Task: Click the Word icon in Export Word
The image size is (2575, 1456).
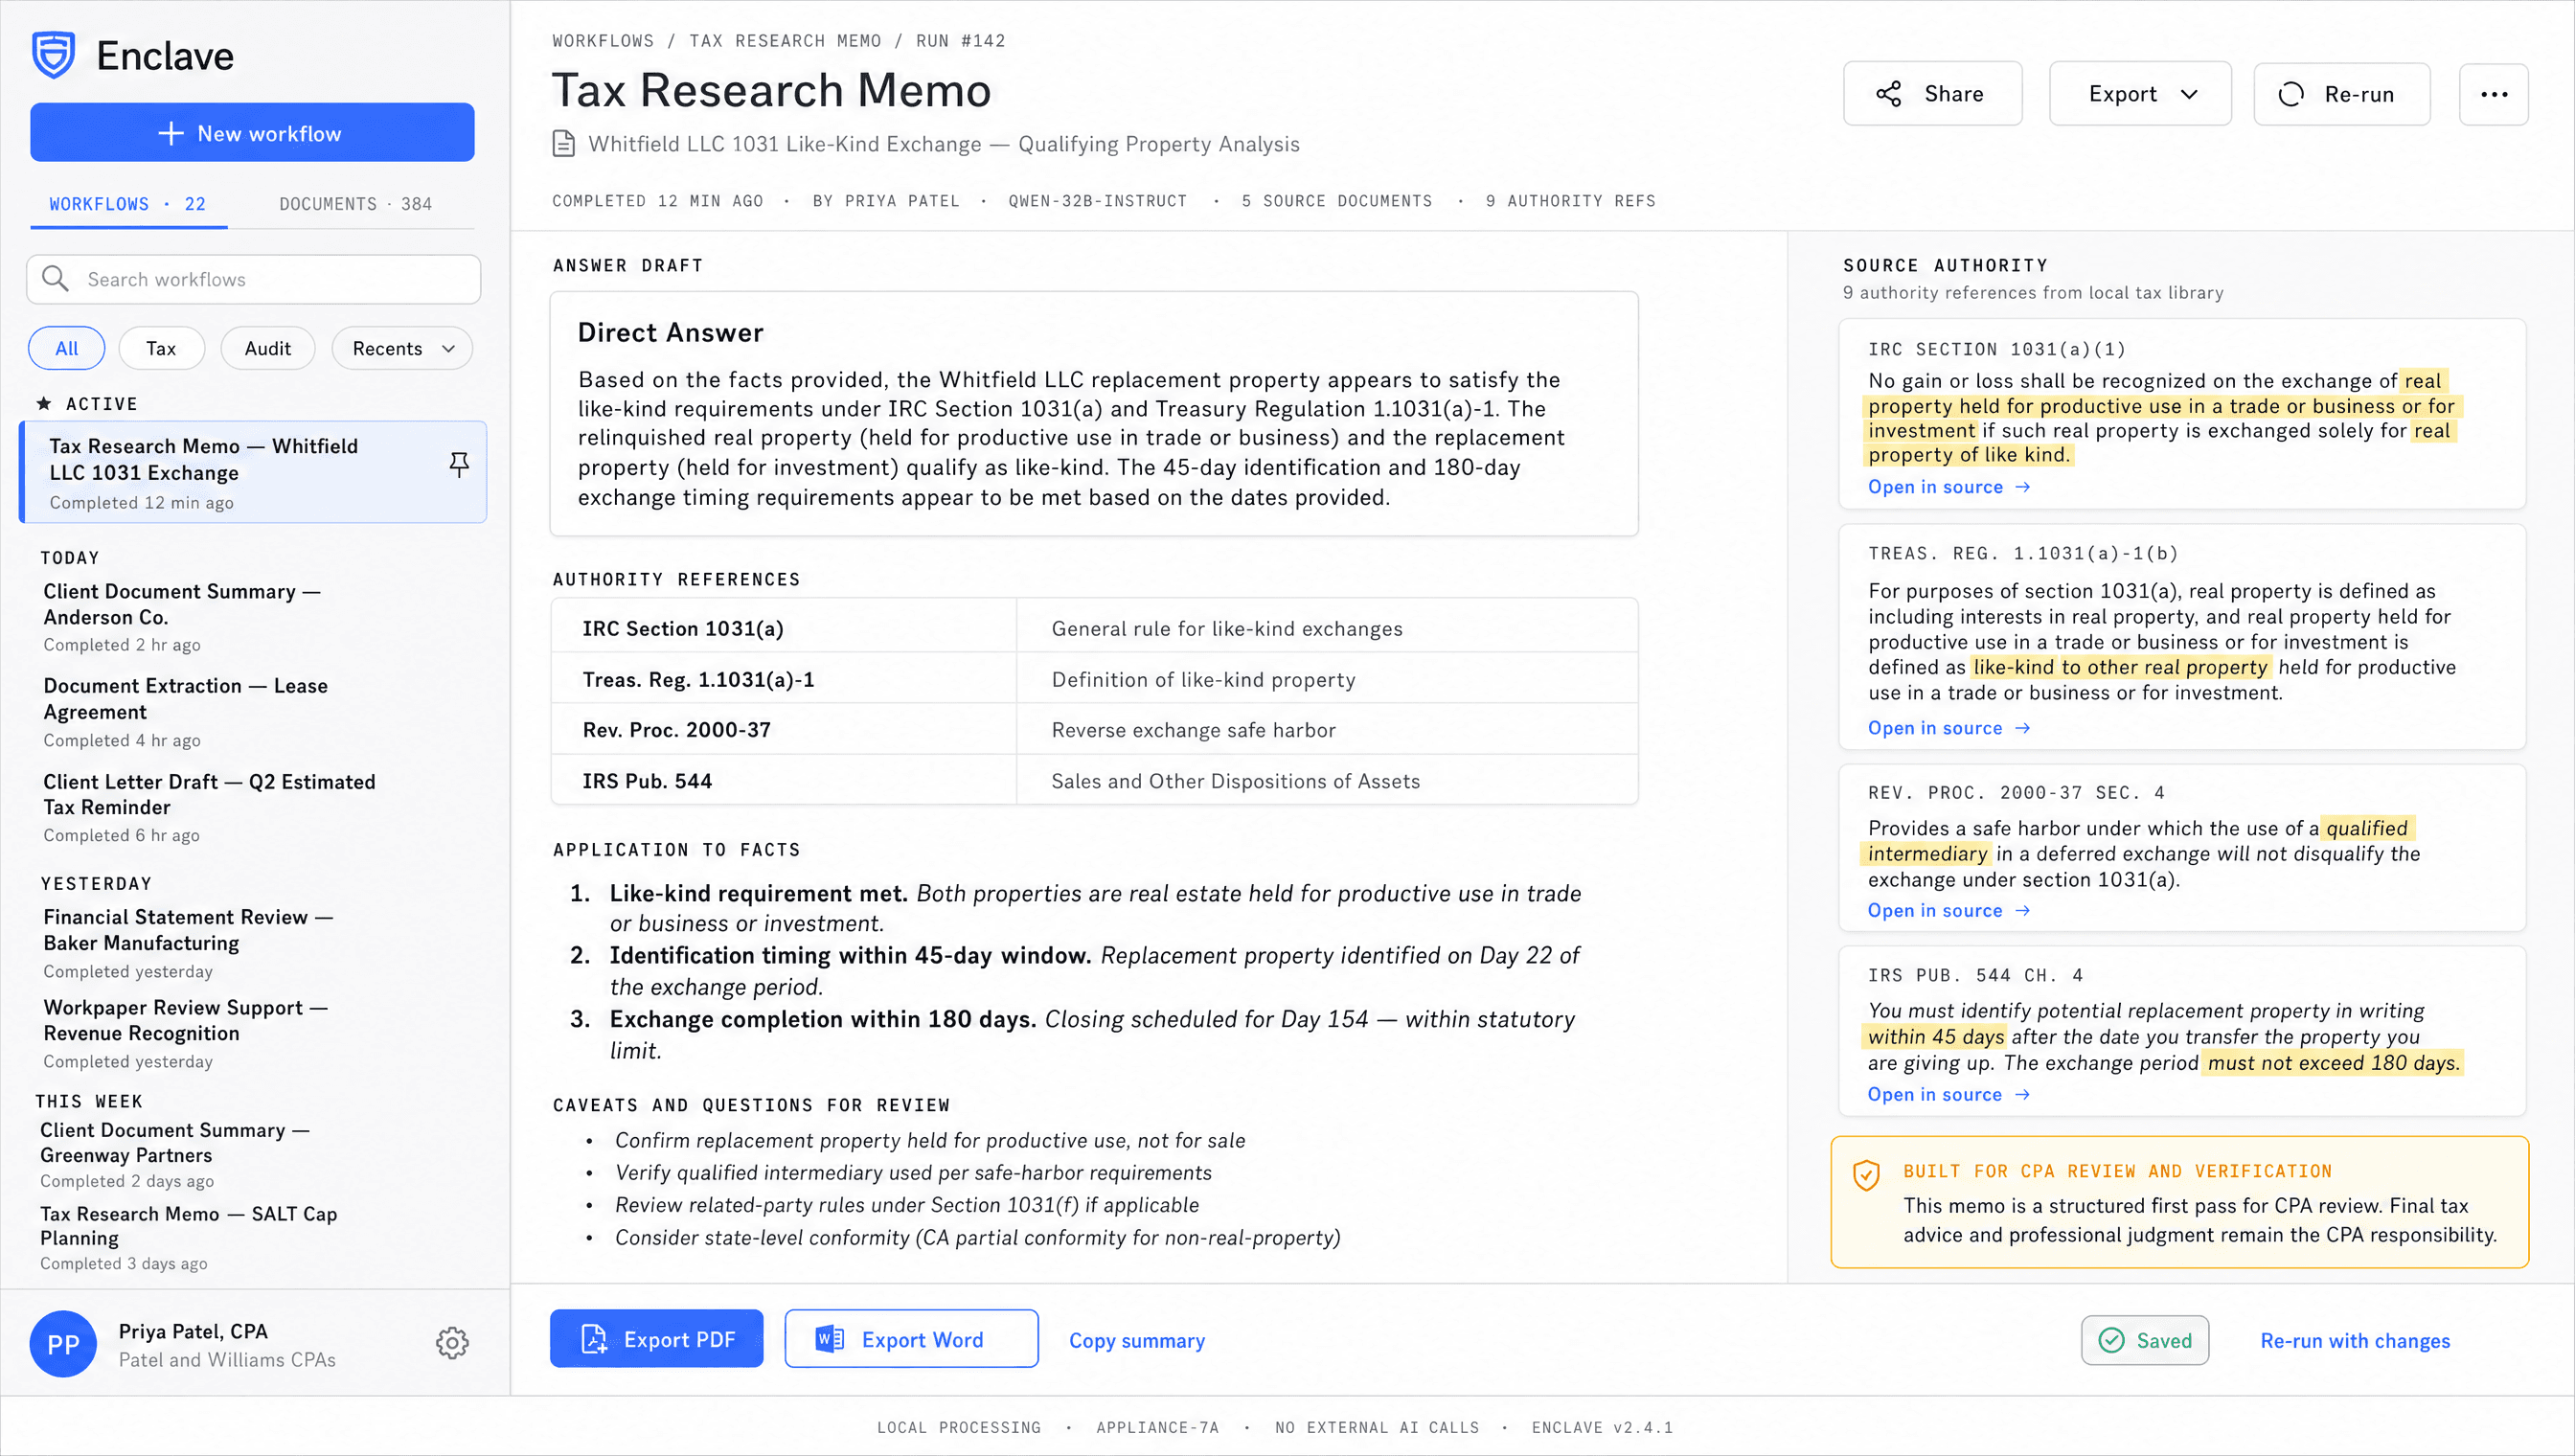Action: click(x=829, y=1339)
